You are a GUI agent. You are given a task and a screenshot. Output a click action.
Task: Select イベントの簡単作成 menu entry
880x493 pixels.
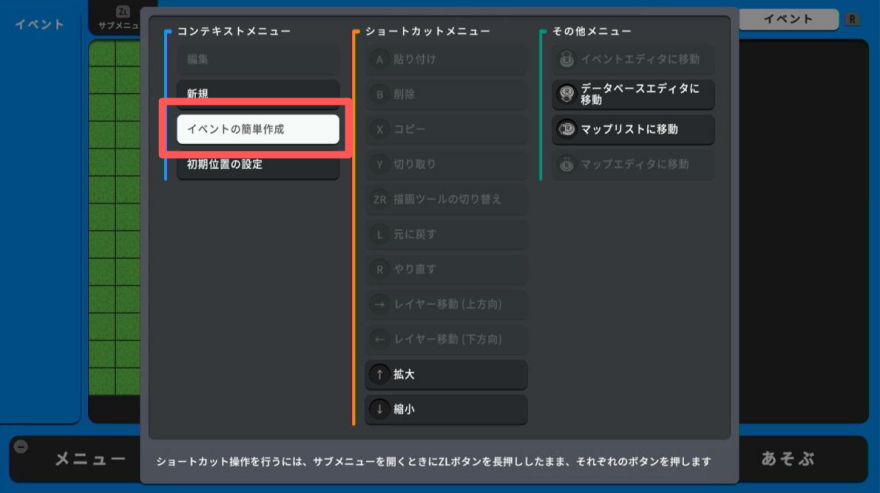tap(258, 129)
